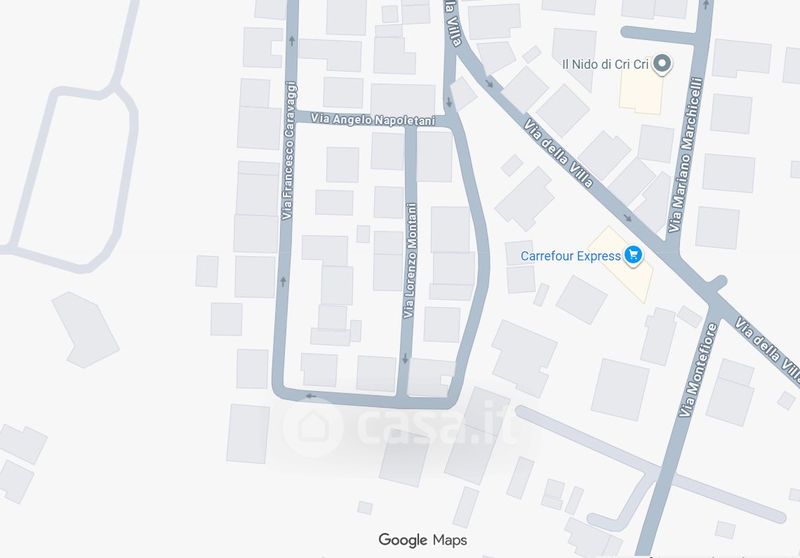Select the Via Montefiore street label
Viewport: 800px width, 558px height.
tap(697, 370)
